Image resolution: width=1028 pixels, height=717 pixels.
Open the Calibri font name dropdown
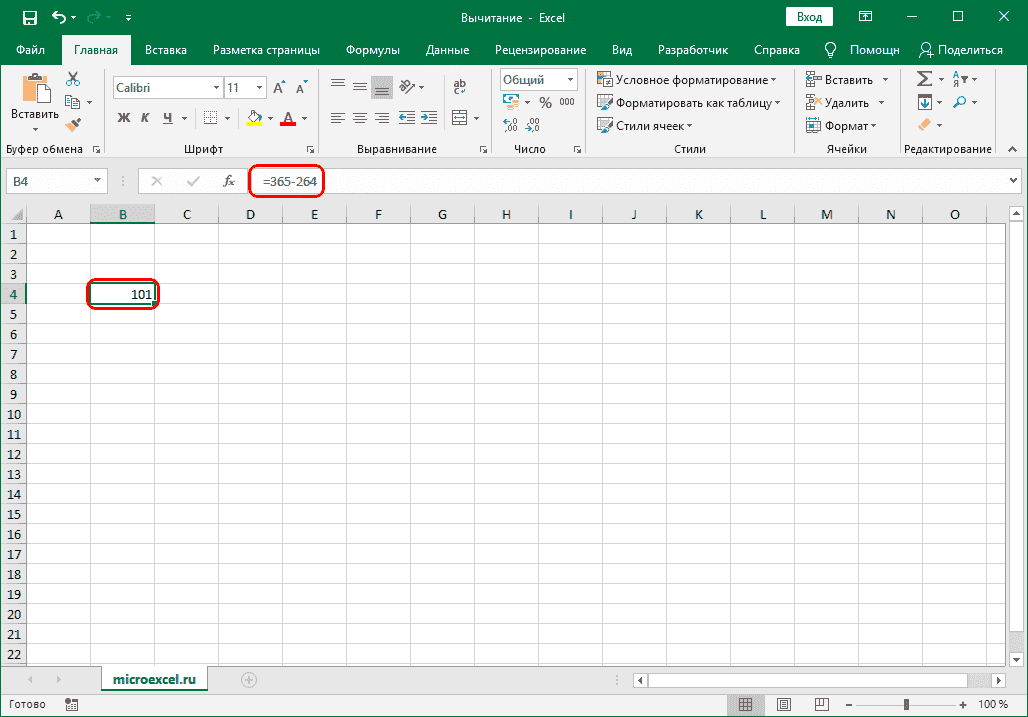coord(216,88)
